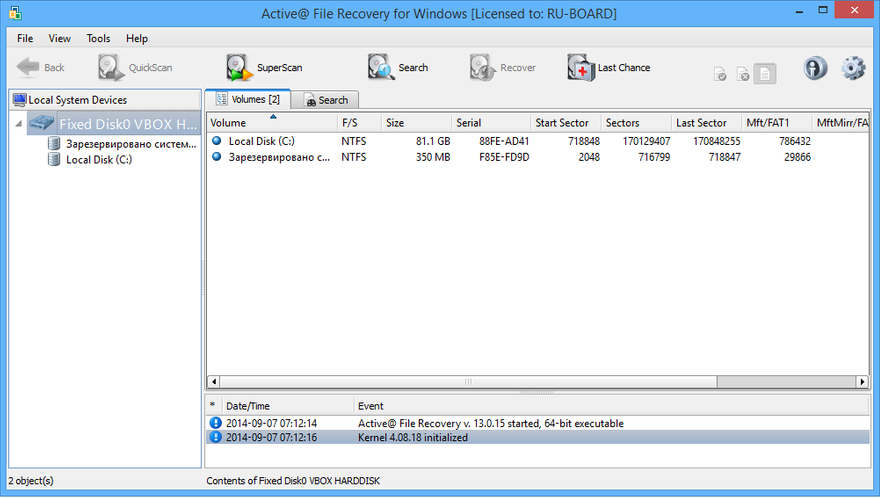The image size is (880, 498).
Task: Click the QuickScan toolbar icon
Action: tap(109, 68)
